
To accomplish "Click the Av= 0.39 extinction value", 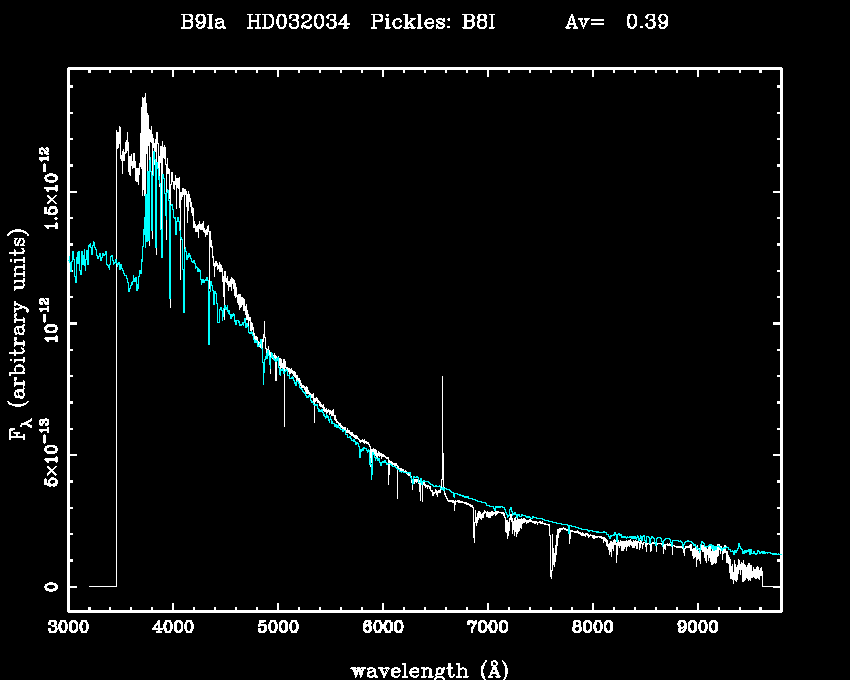I will [x=616, y=23].
